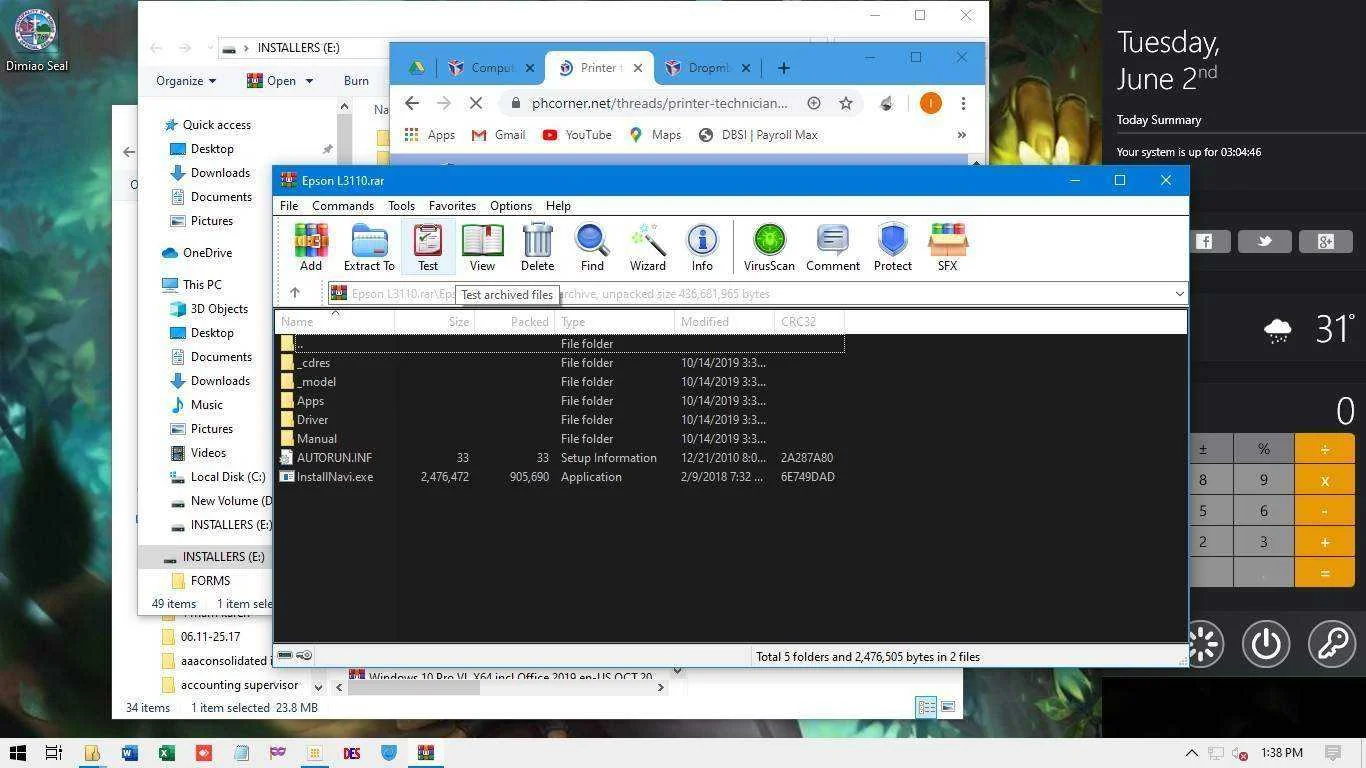Open Maps bookmark in Chrome

[x=656, y=135]
